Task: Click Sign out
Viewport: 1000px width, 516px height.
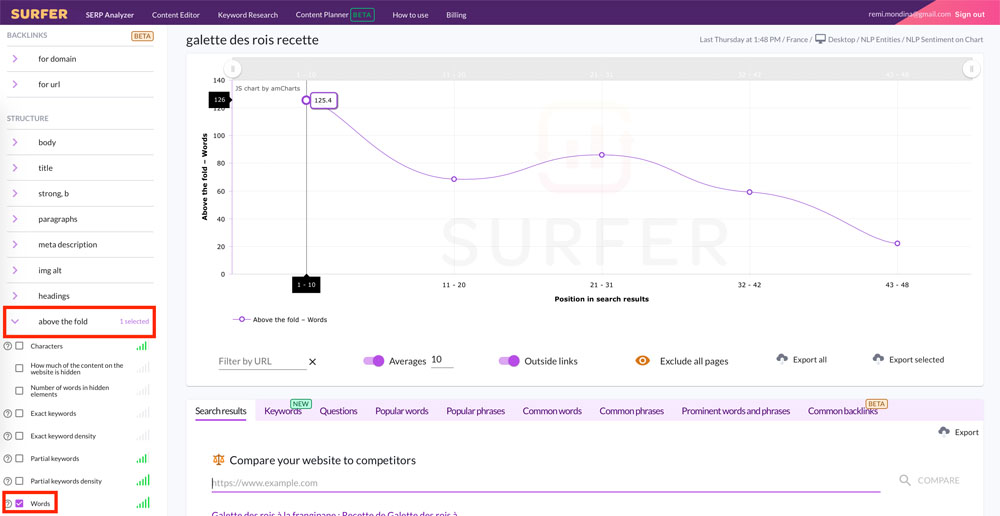Action: 969,14
